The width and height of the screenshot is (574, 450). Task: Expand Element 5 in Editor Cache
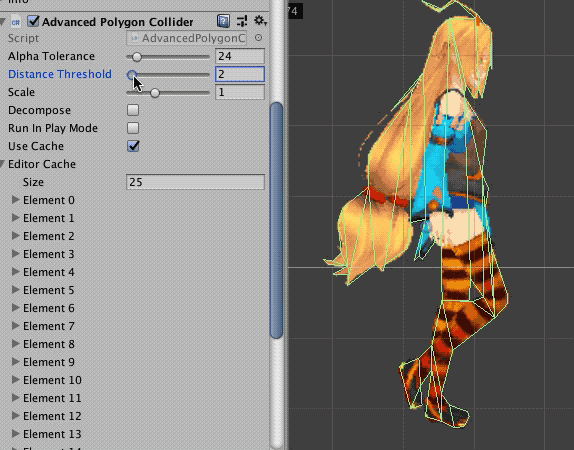(15, 289)
